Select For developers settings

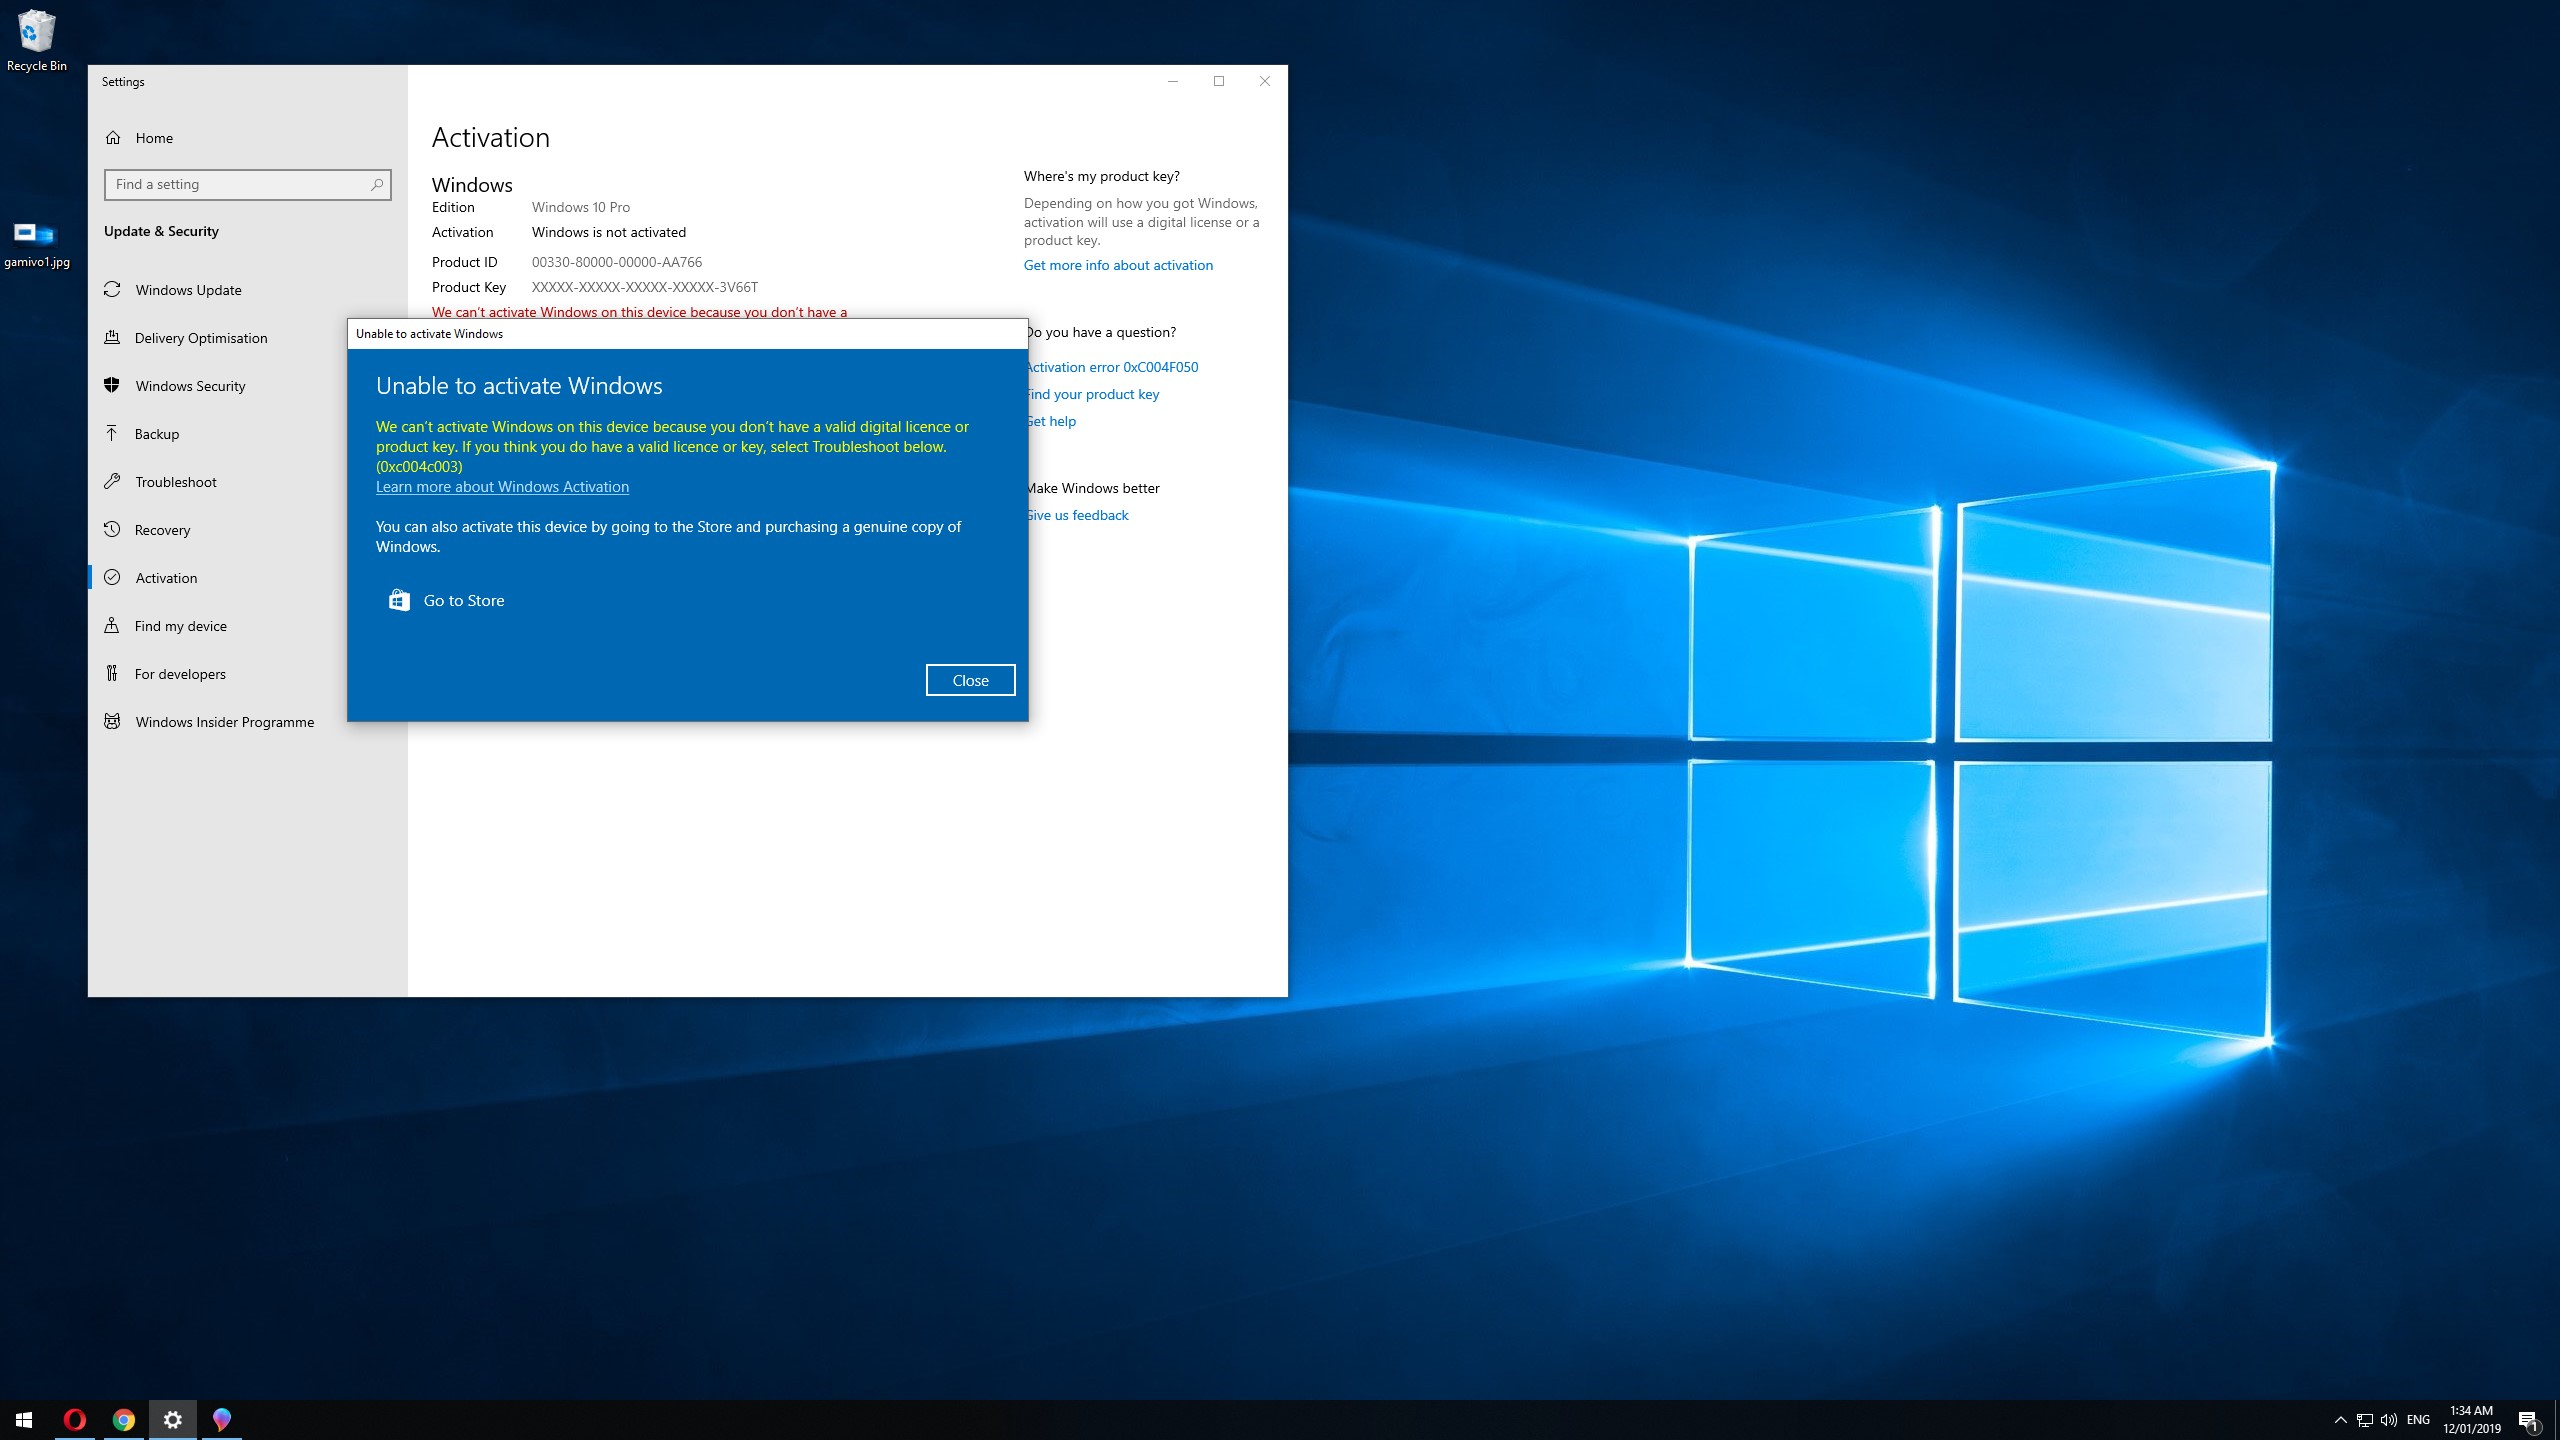180,674
